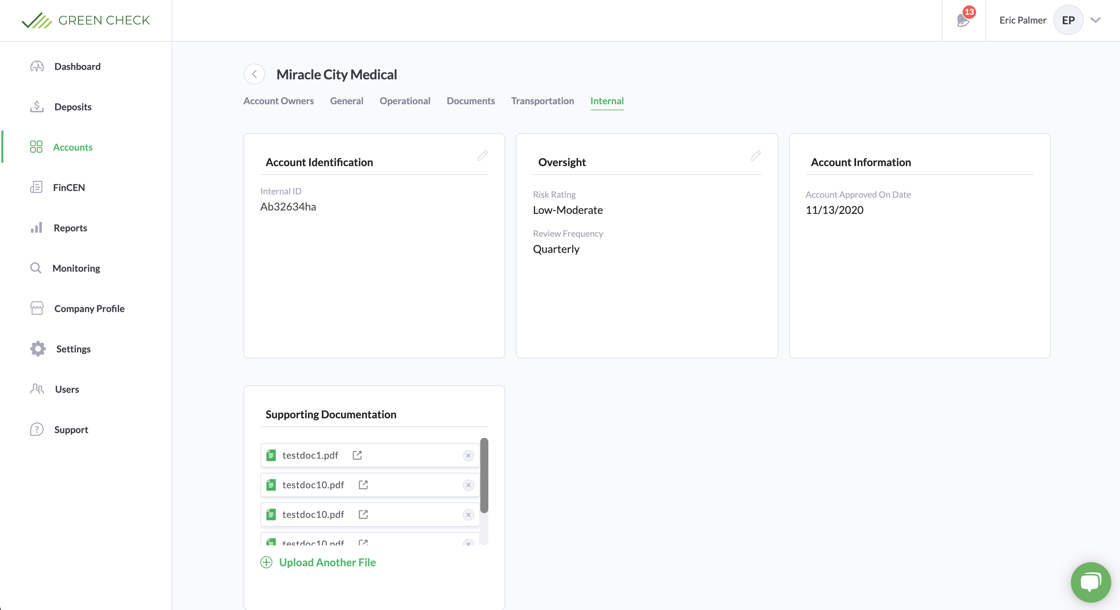1120x610 pixels.
Task: Open the first testdoc10.pdf external link icon
Action: tap(363, 484)
